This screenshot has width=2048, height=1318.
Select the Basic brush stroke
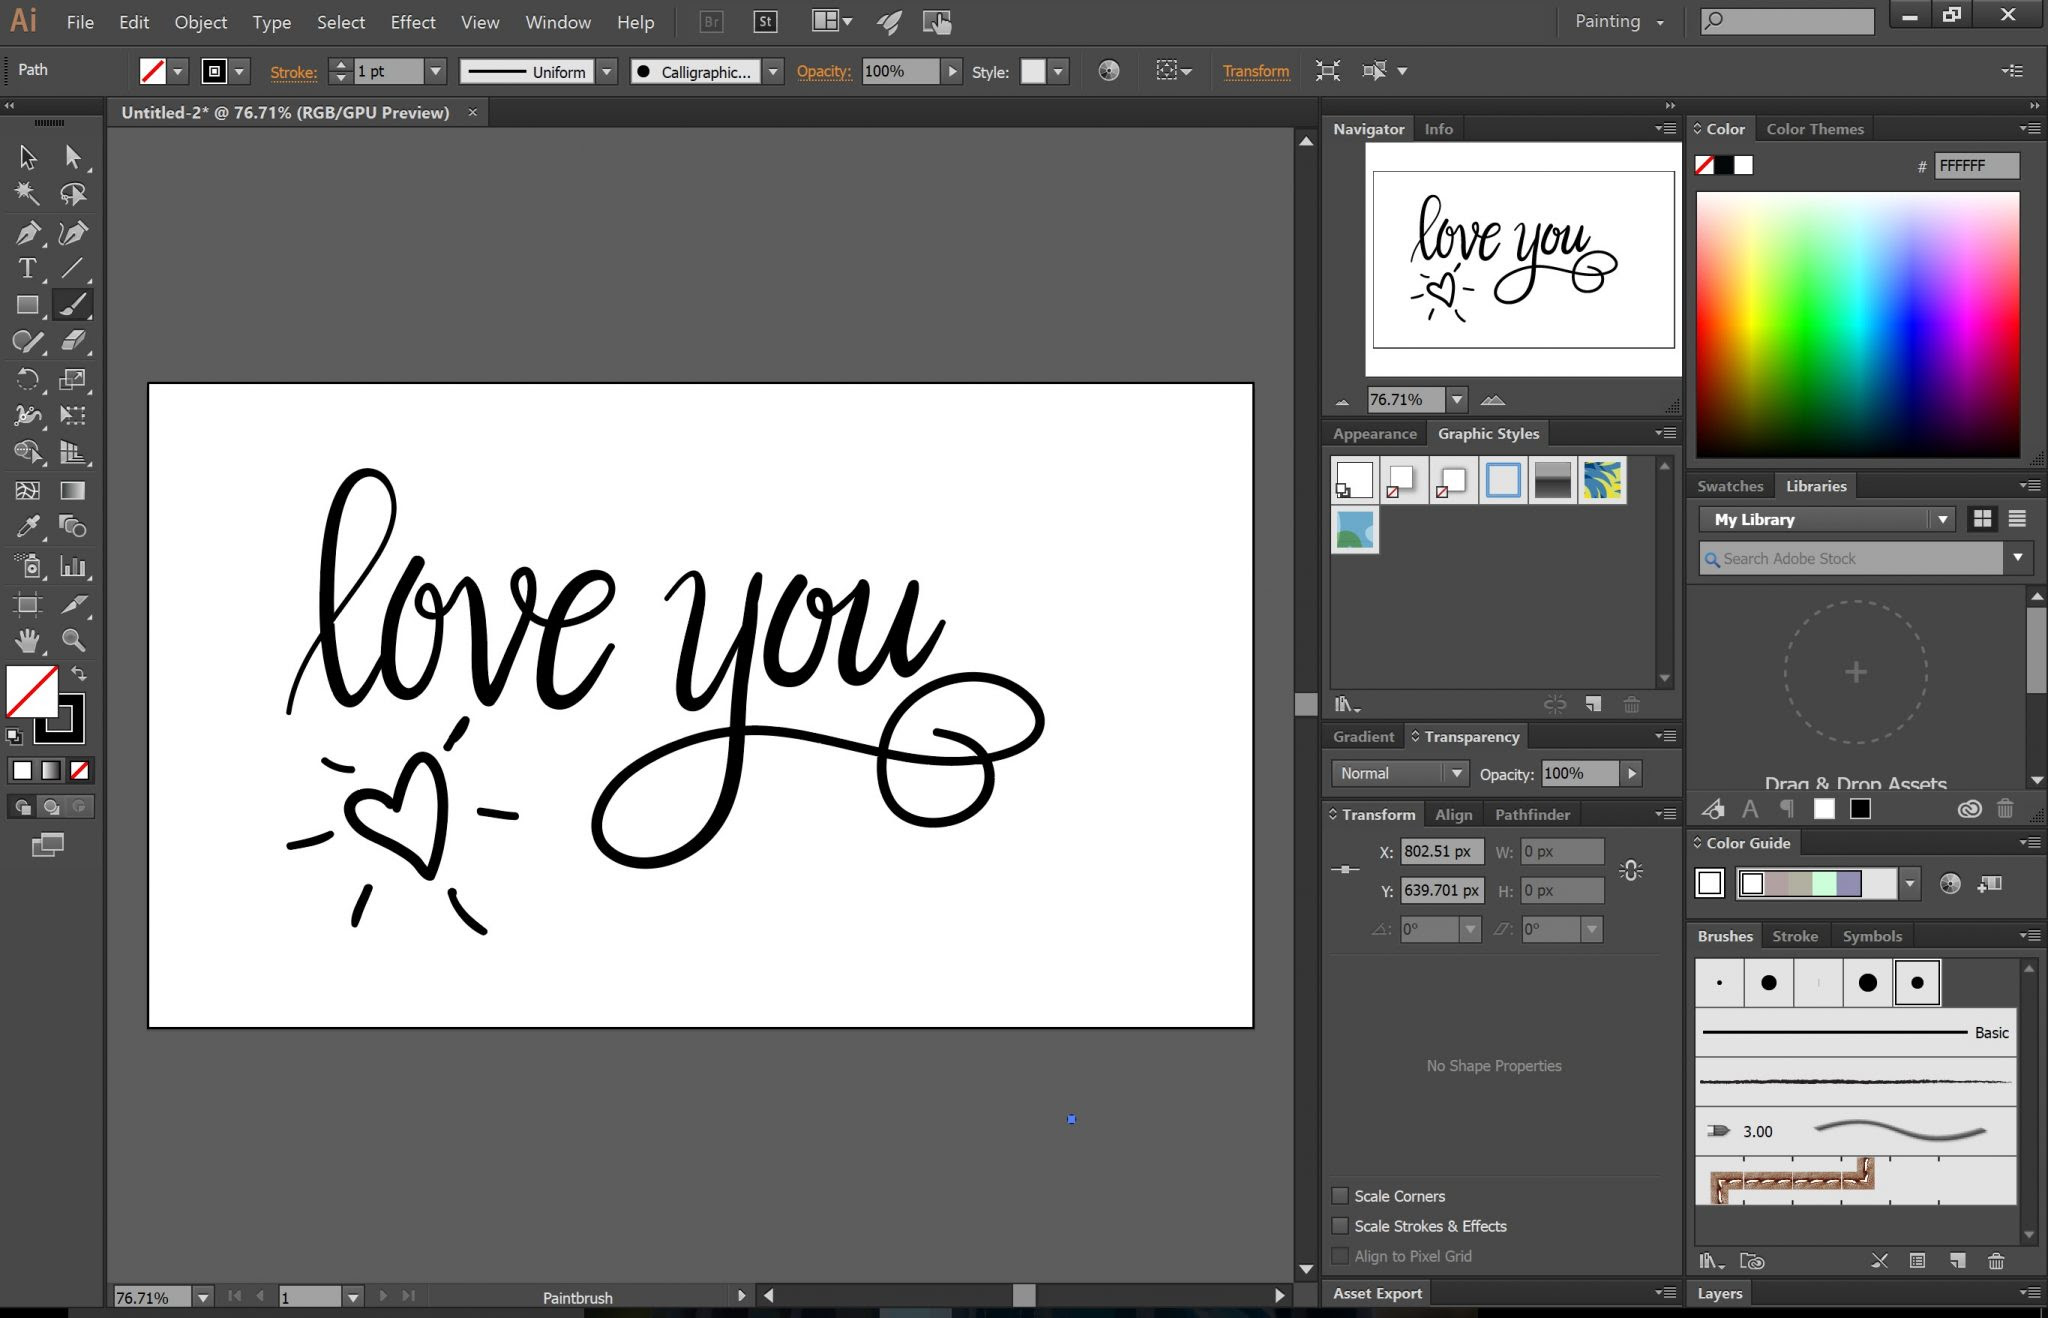click(x=1856, y=1032)
